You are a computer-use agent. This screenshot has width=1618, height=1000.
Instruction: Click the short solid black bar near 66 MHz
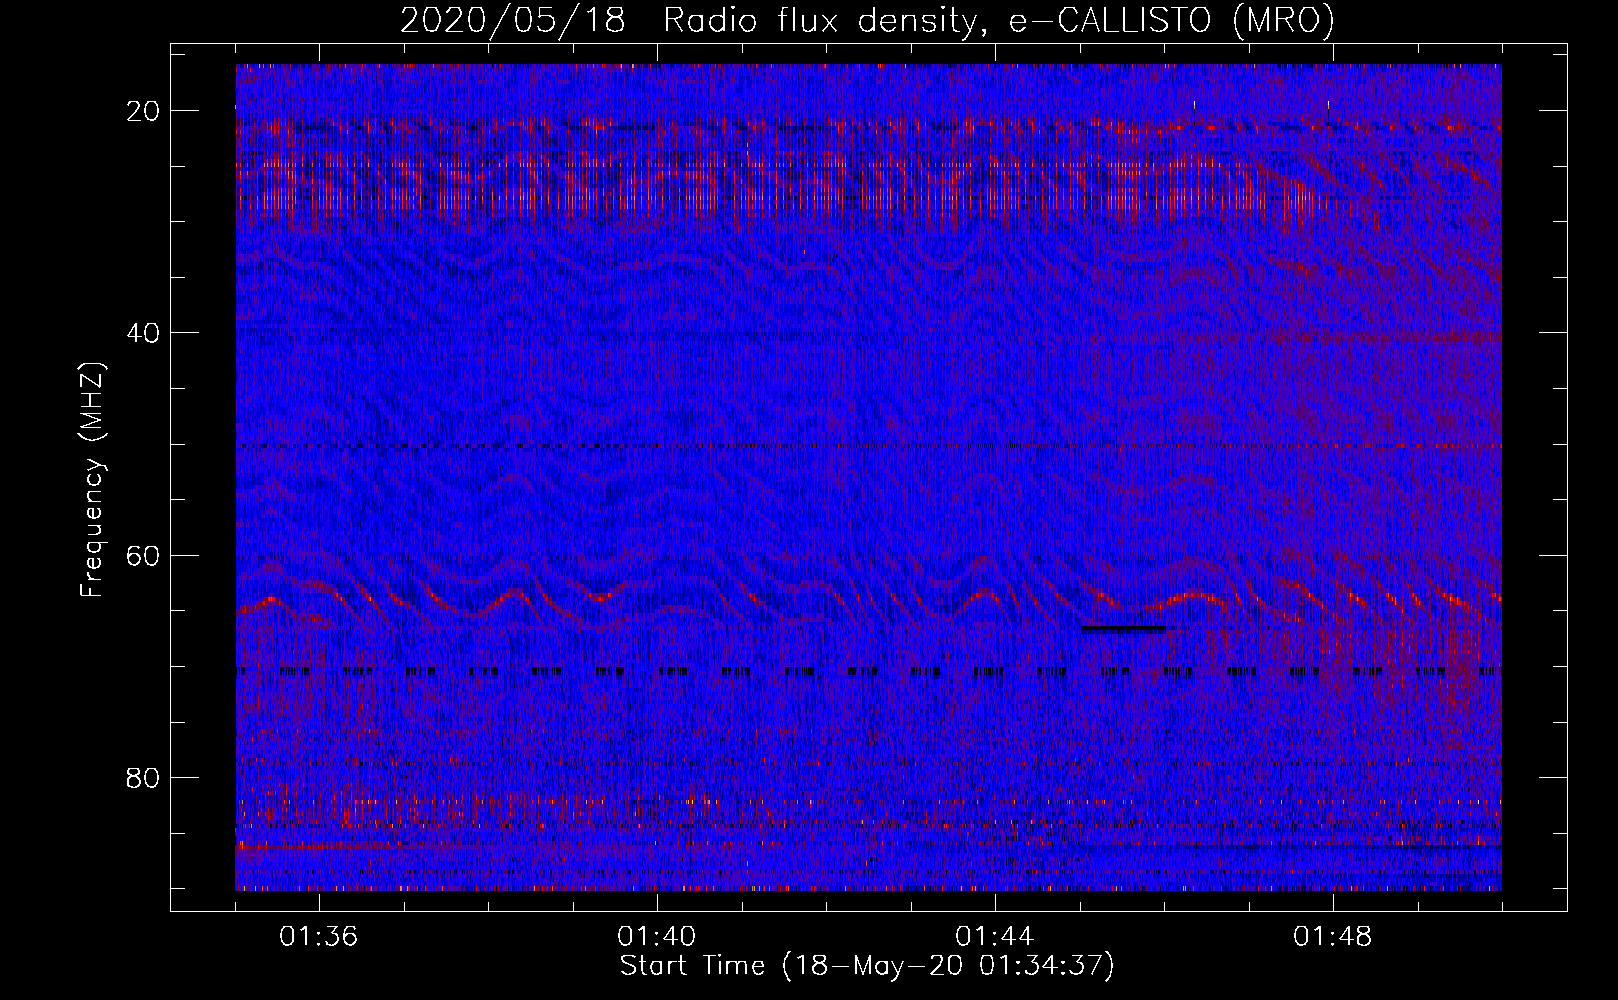click(x=1124, y=629)
